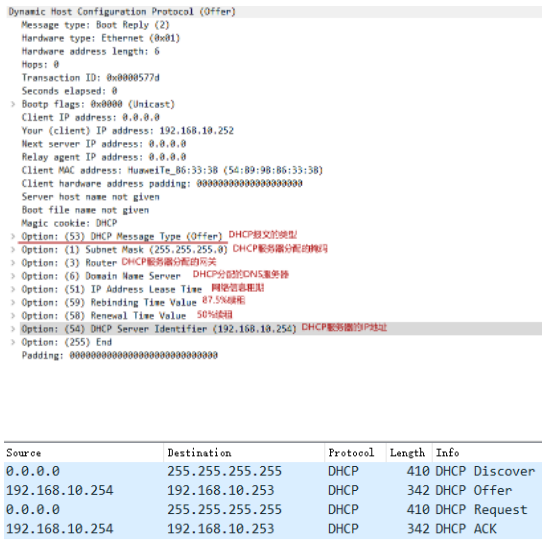Expand Option 3 Router entry
550x544 pixels.
(x=13, y=263)
